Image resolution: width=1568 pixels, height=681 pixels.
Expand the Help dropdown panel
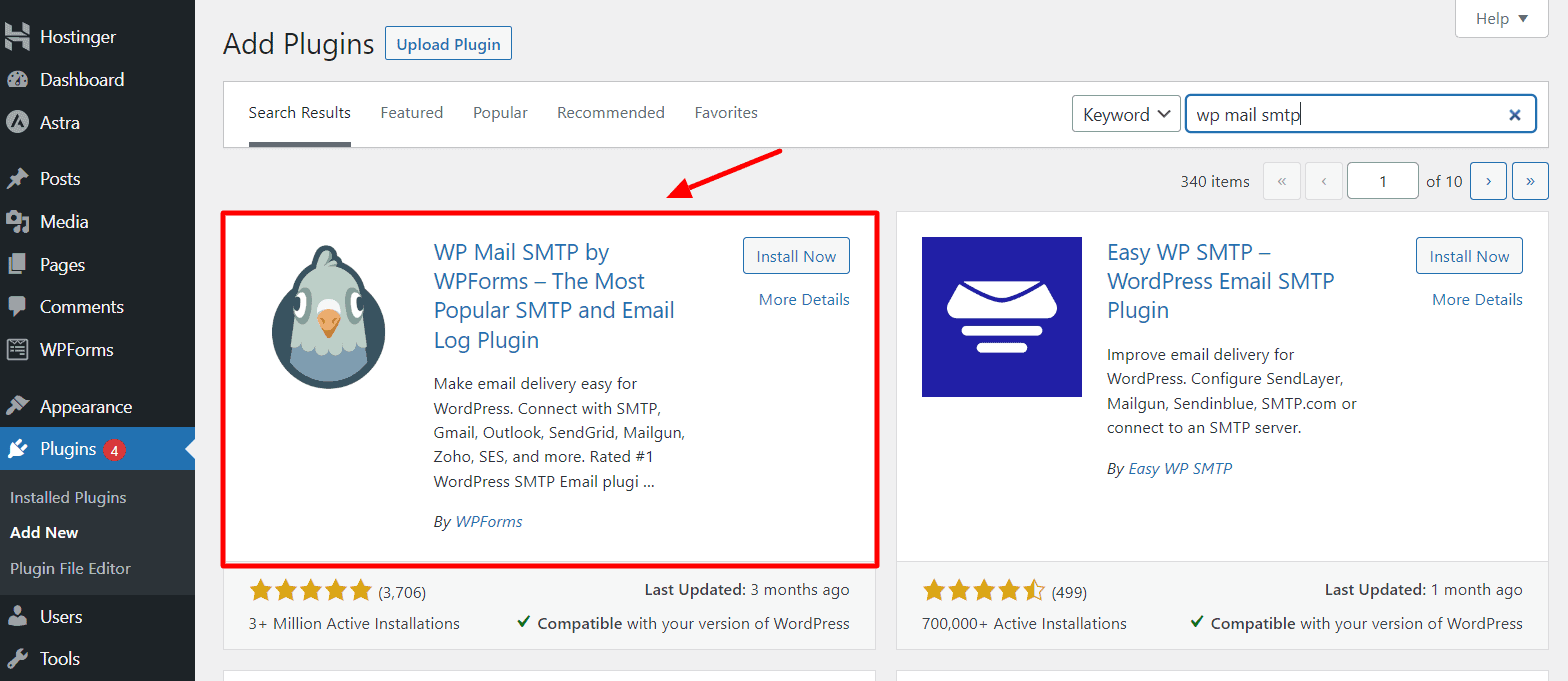(1501, 19)
